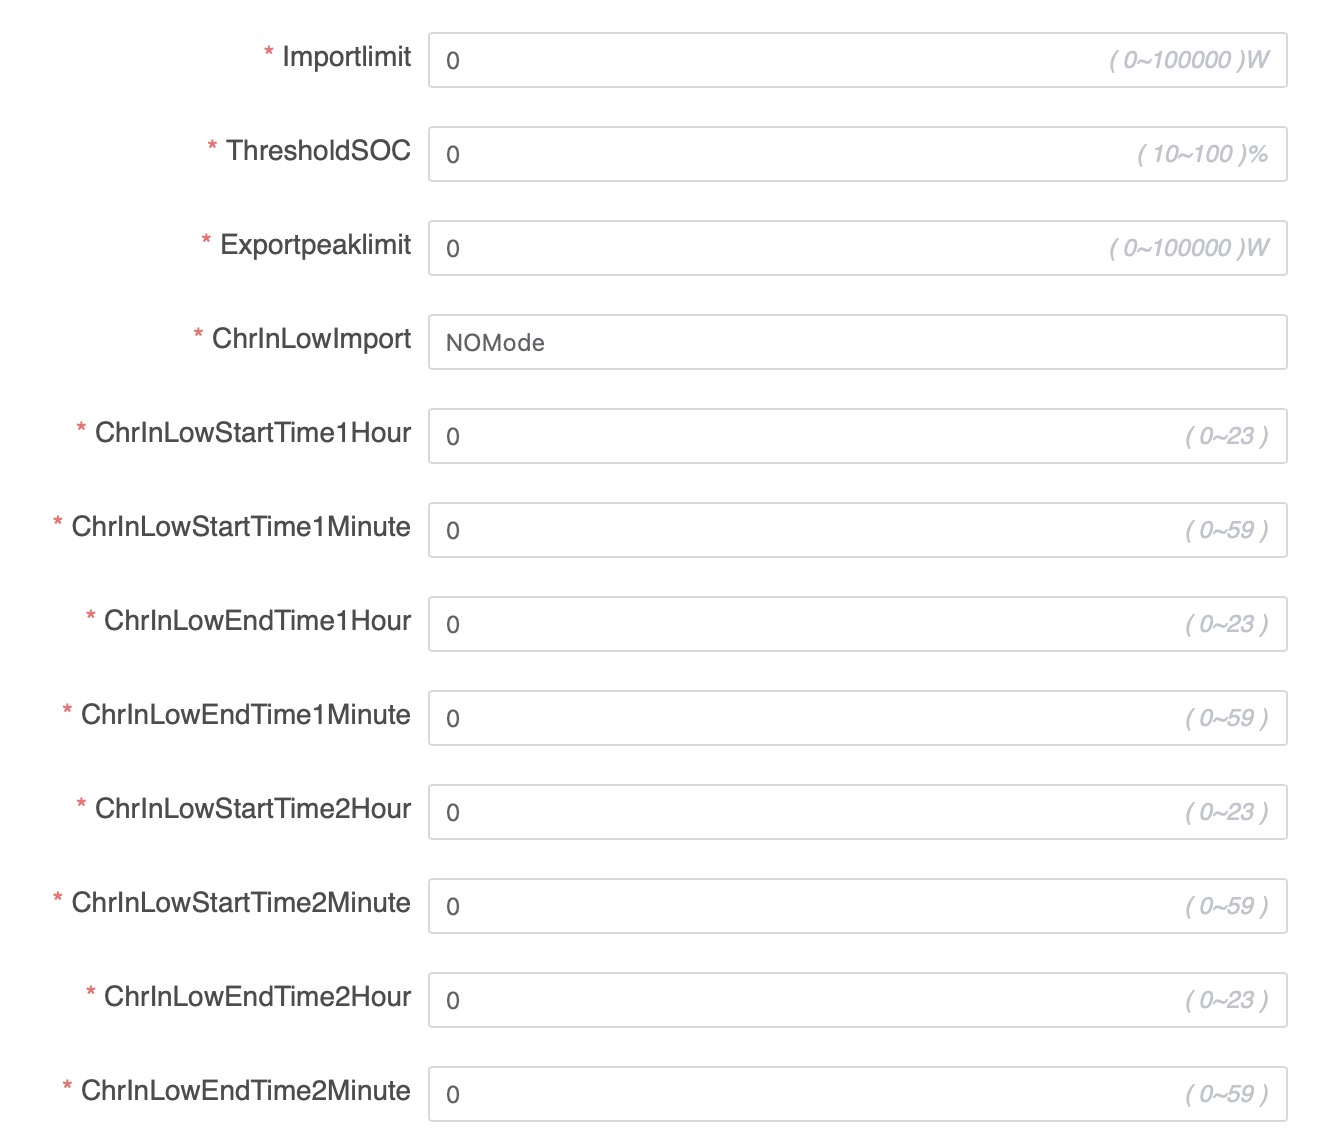Open the ChrInLowImport NOMode dropdown

pos(857,342)
